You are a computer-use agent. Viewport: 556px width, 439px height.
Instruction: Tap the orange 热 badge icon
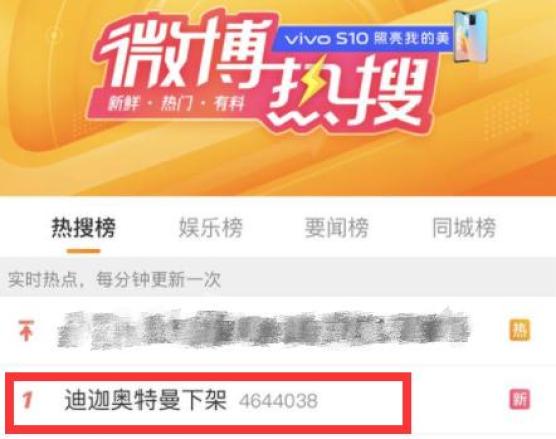pos(519,330)
